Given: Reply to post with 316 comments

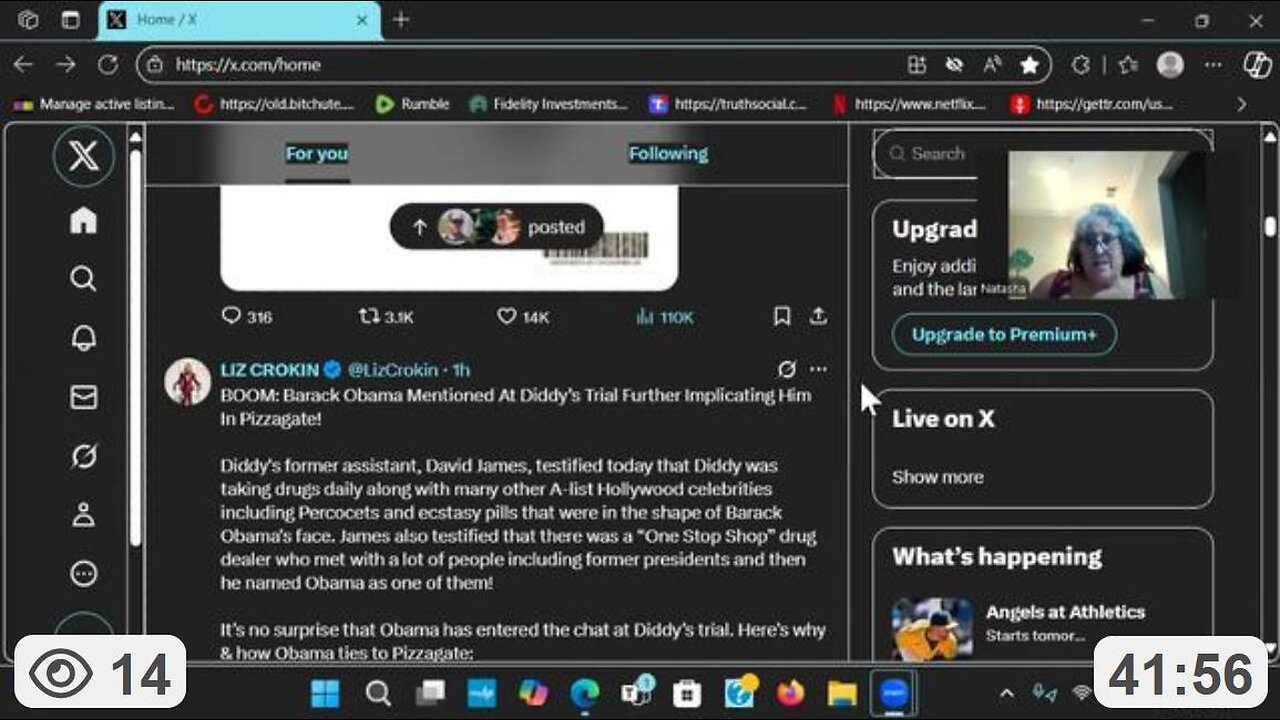Looking at the screenshot, I should (247, 316).
